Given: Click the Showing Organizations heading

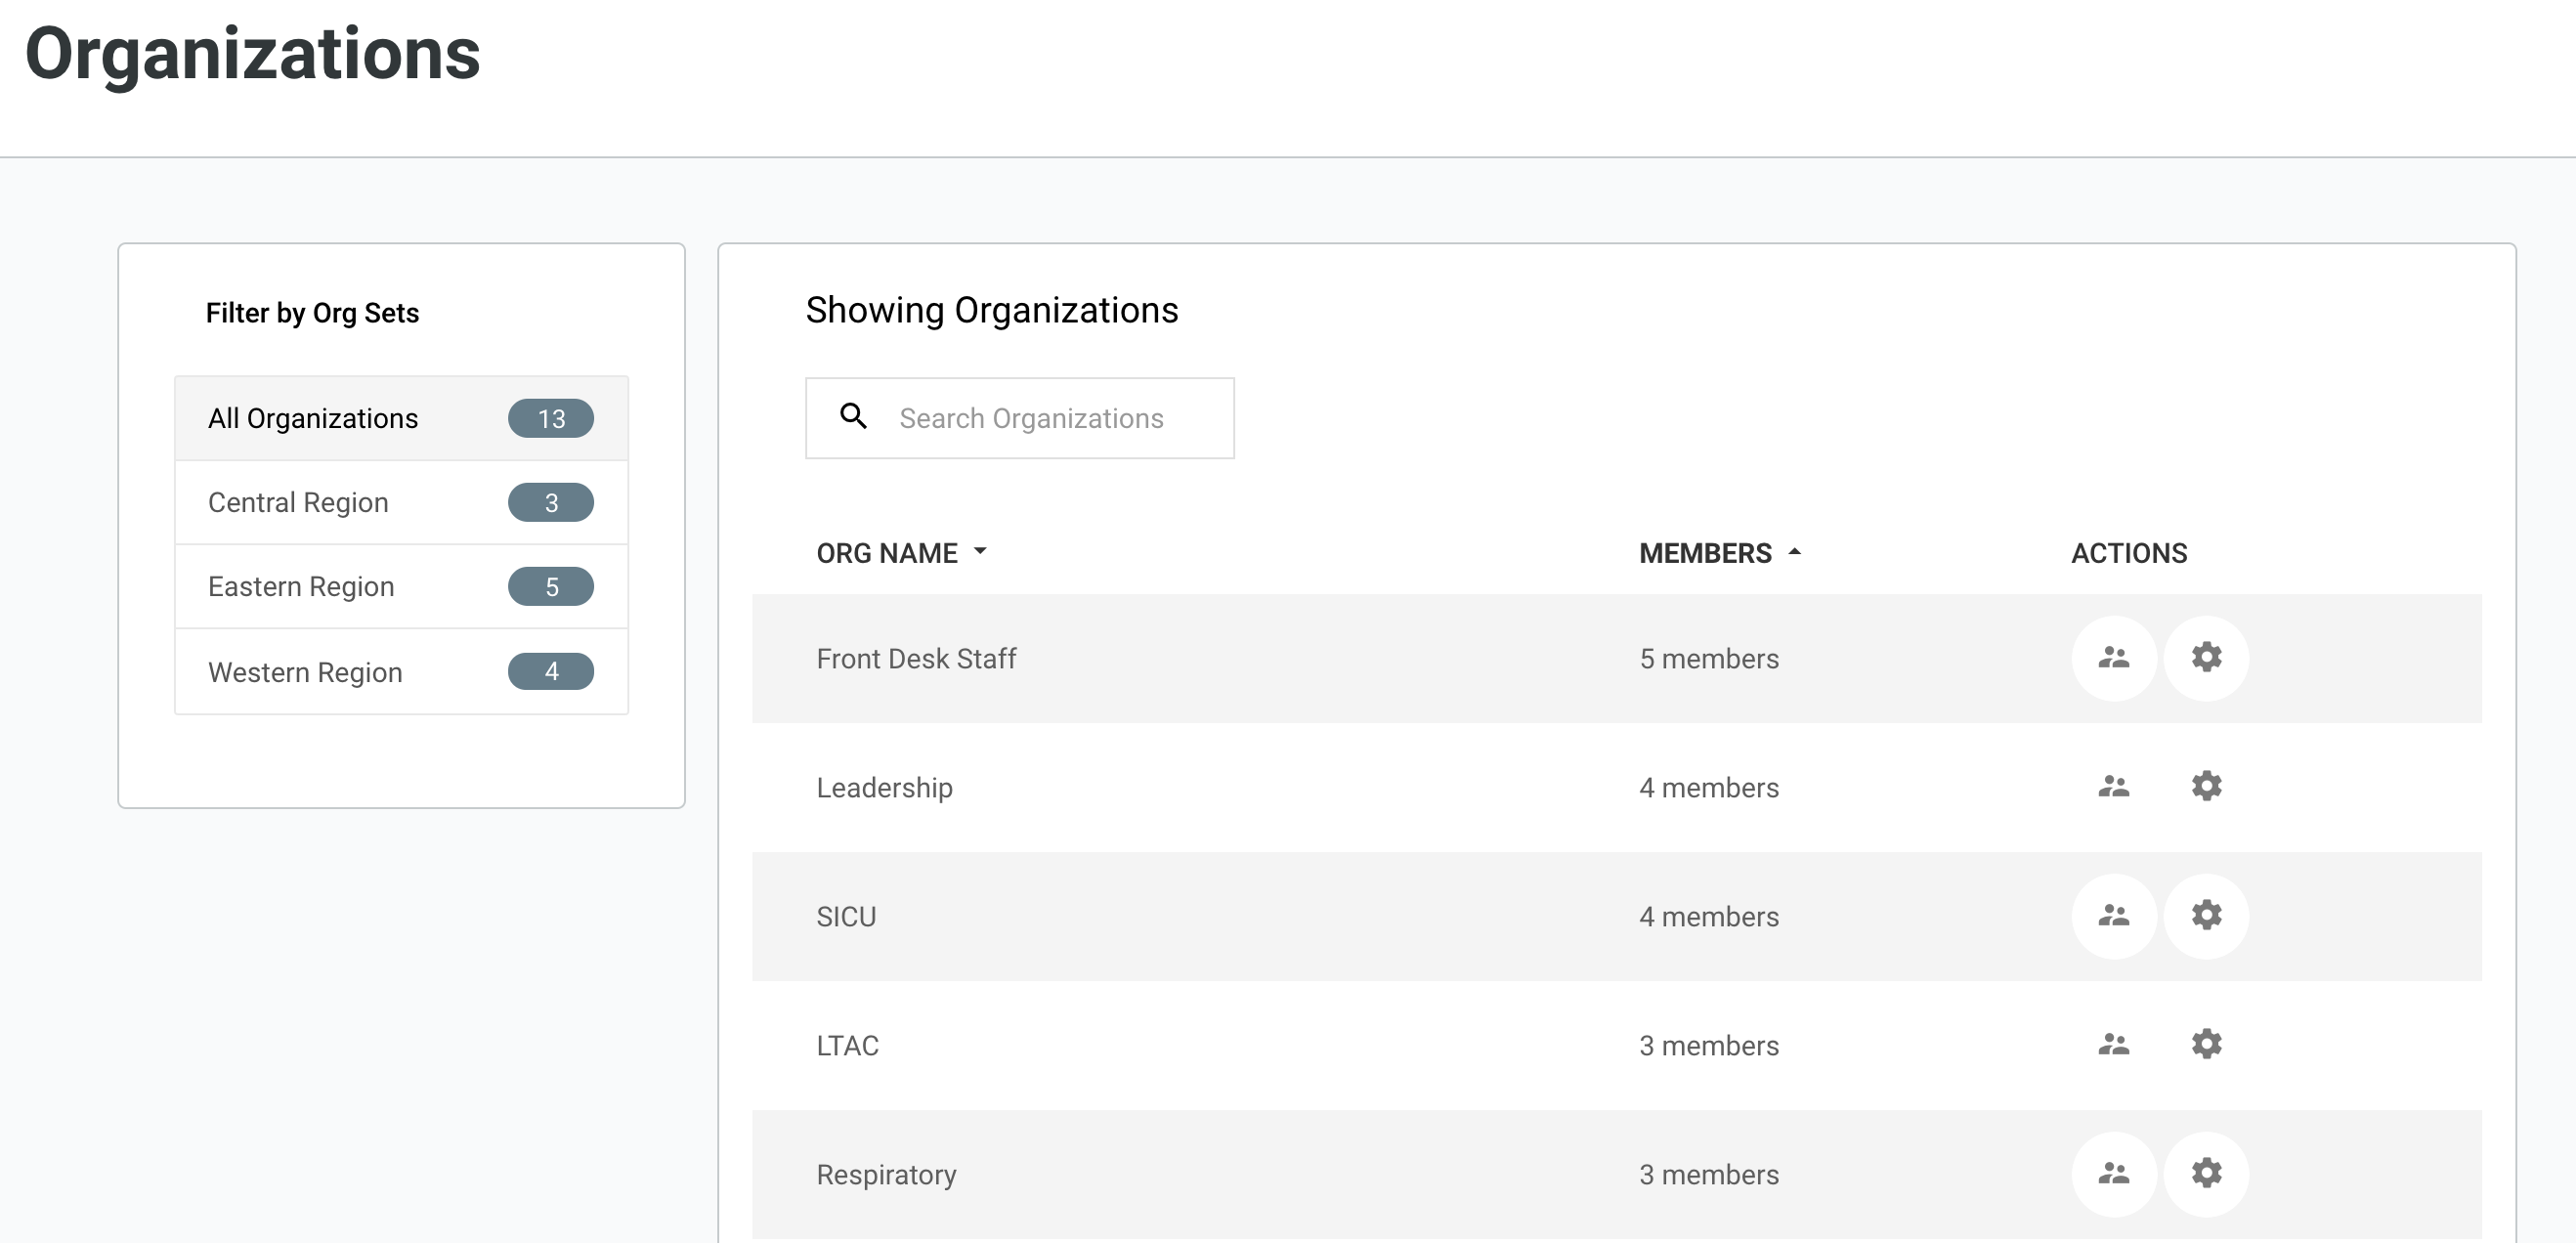Looking at the screenshot, I should point(992,311).
